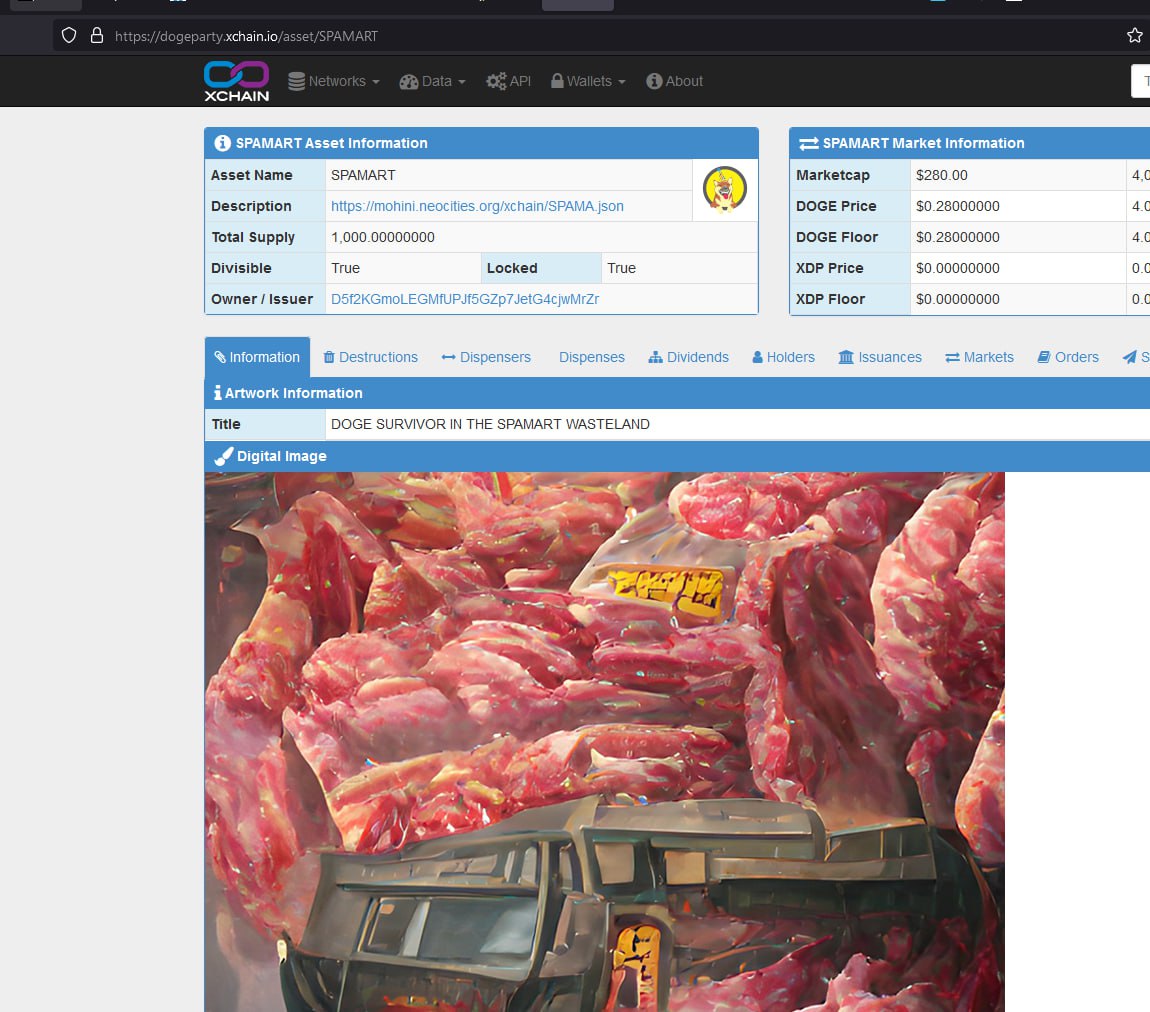Click the XDP Price value $0.00000000
The height and width of the screenshot is (1012, 1150).
(x=958, y=268)
